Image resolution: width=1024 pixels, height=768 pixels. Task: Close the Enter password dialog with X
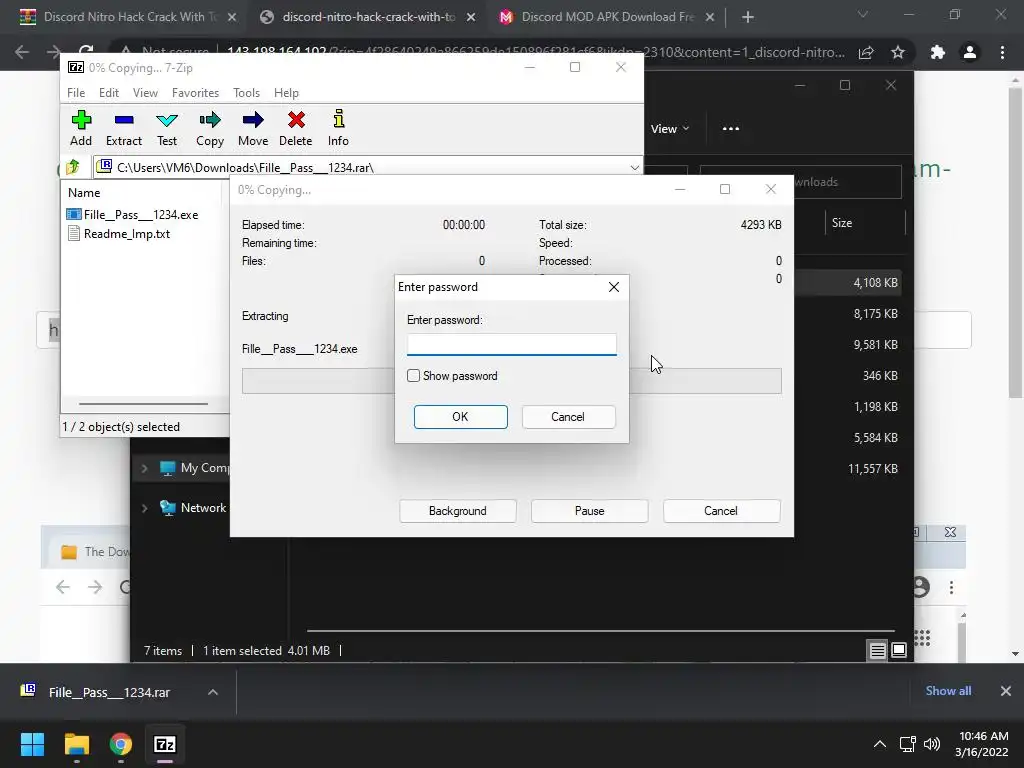click(x=614, y=287)
